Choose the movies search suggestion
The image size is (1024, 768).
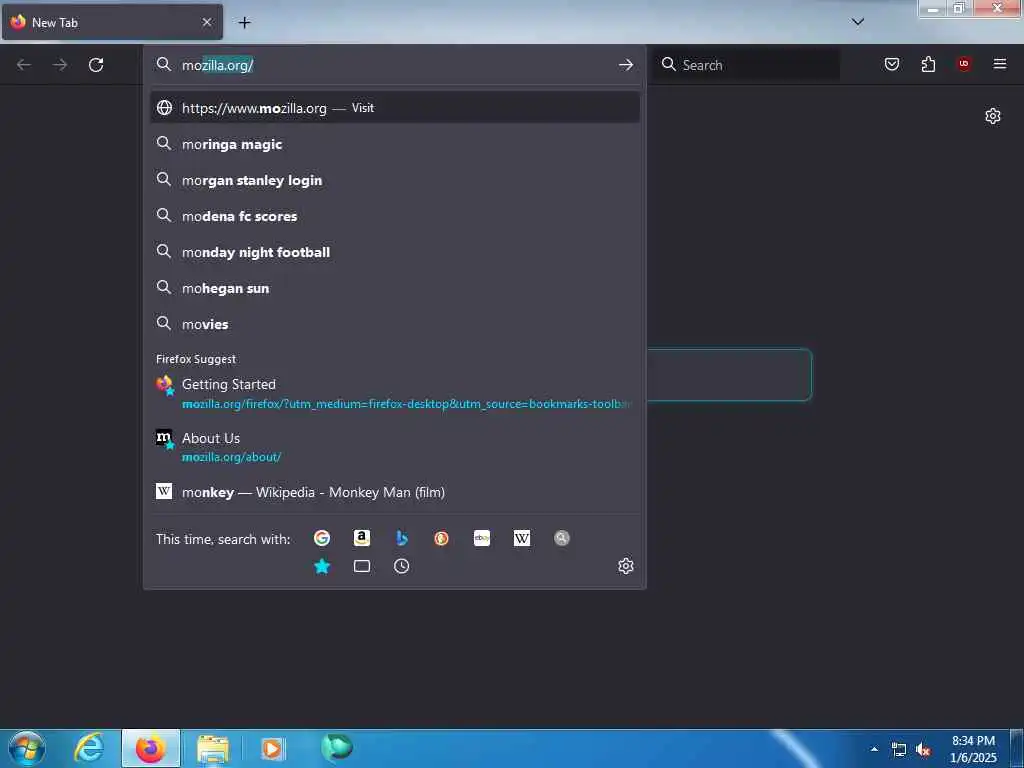coord(394,324)
